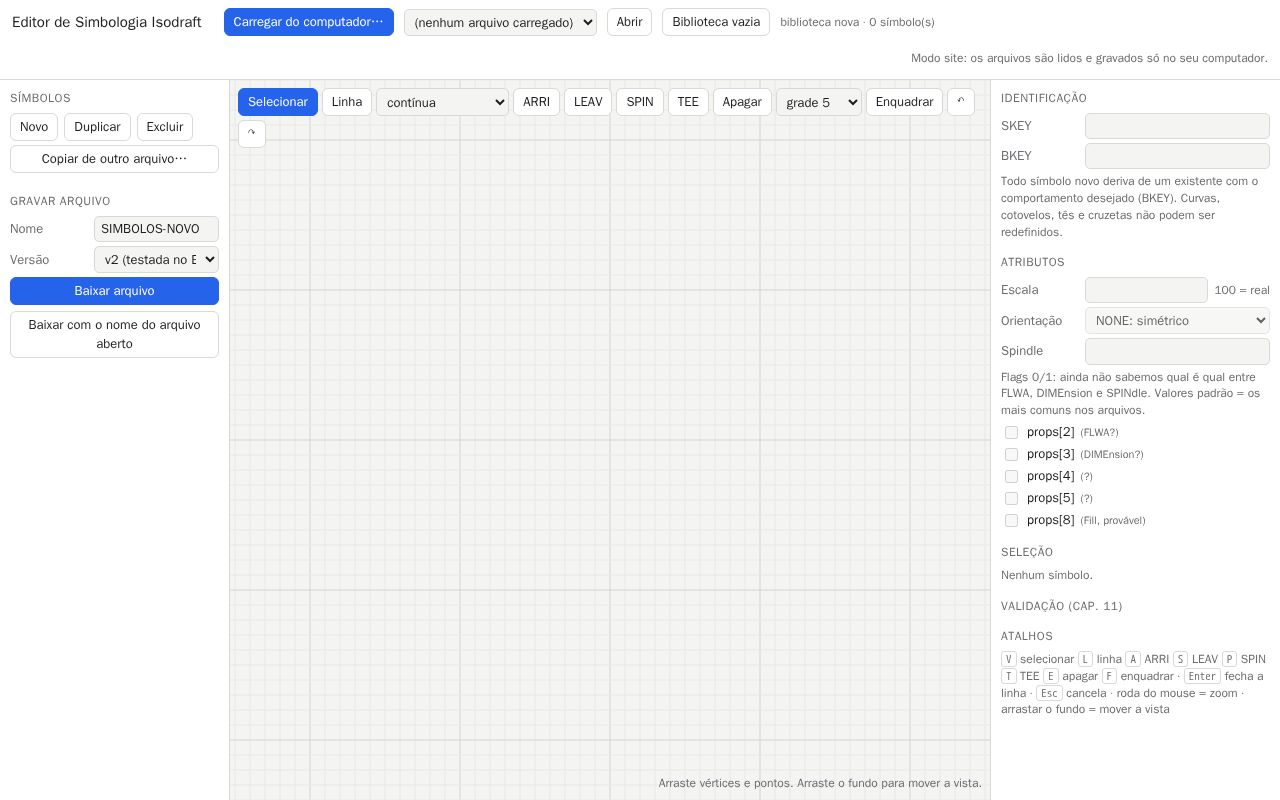
Task: Check the props[5] checkbox
Action: click(1011, 499)
